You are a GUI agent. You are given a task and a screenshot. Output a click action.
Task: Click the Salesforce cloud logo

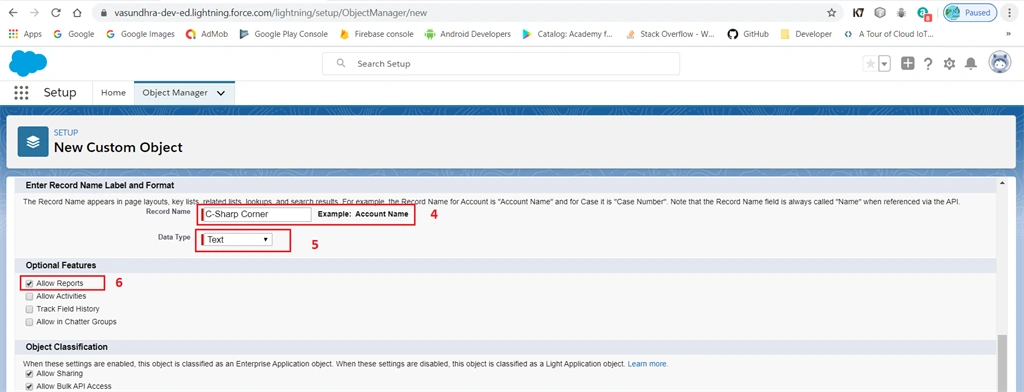coord(28,63)
